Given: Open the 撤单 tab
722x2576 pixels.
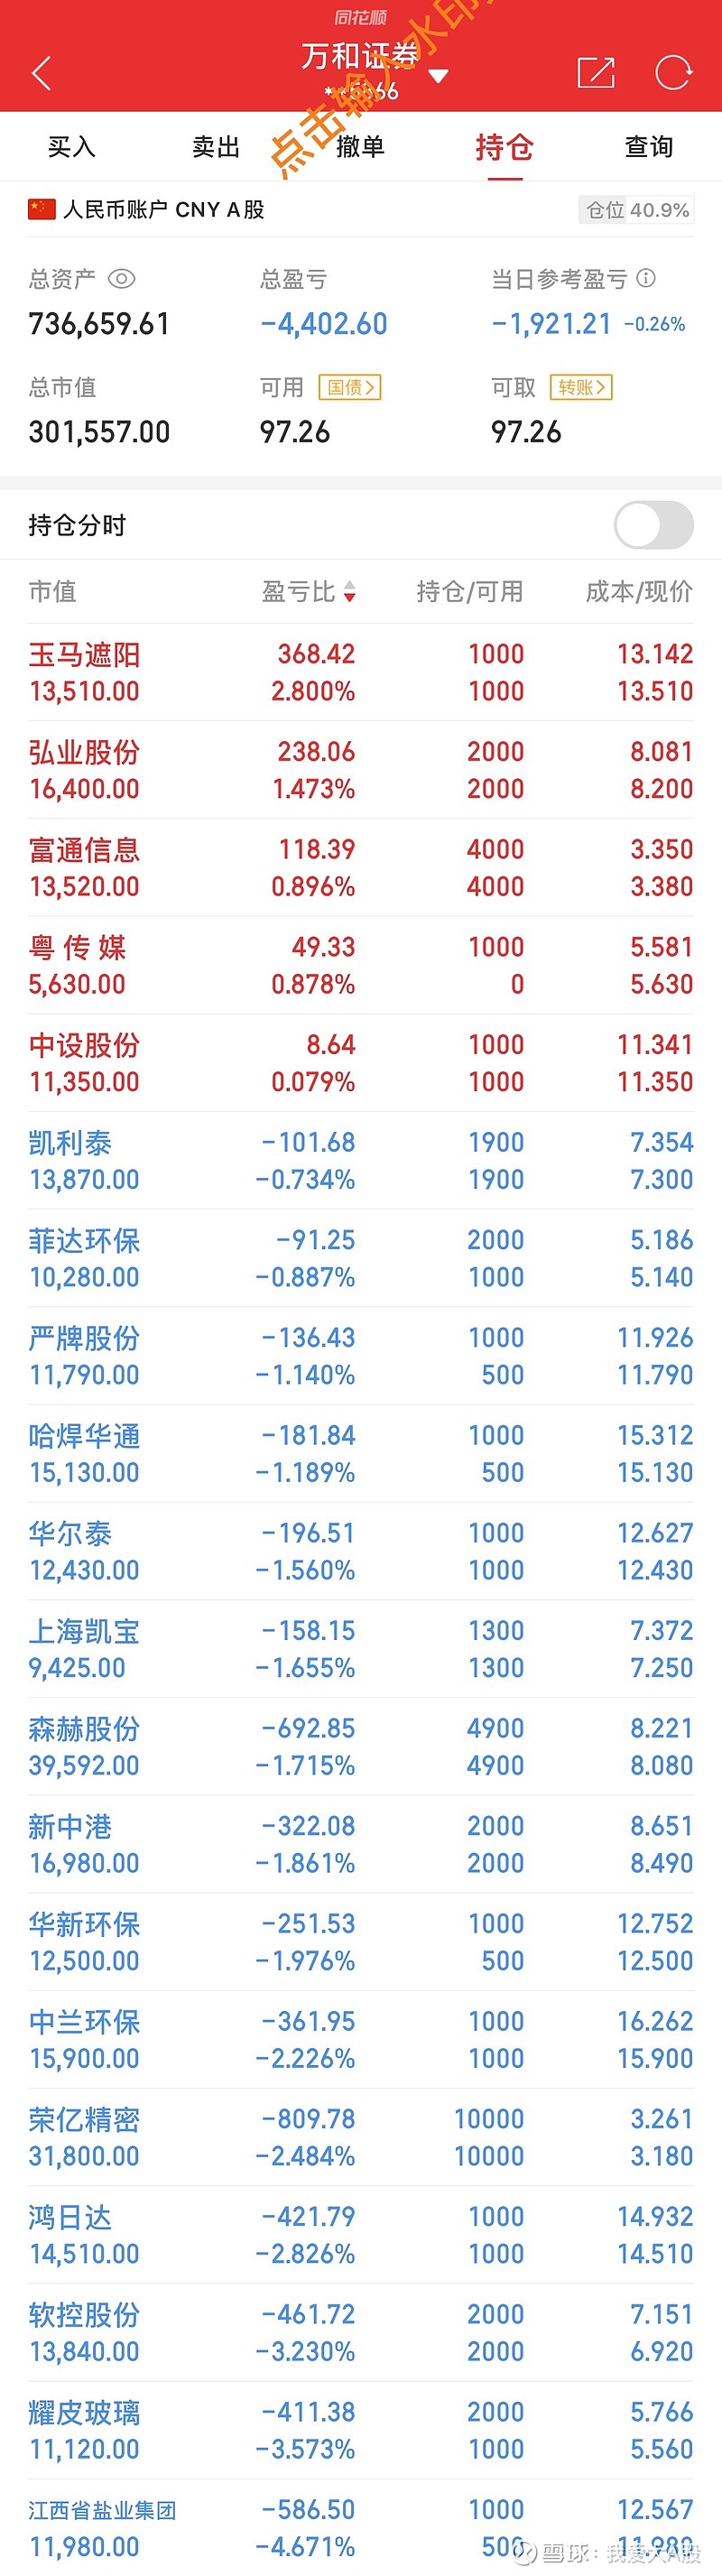Looking at the screenshot, I should (x=360, y=147).
